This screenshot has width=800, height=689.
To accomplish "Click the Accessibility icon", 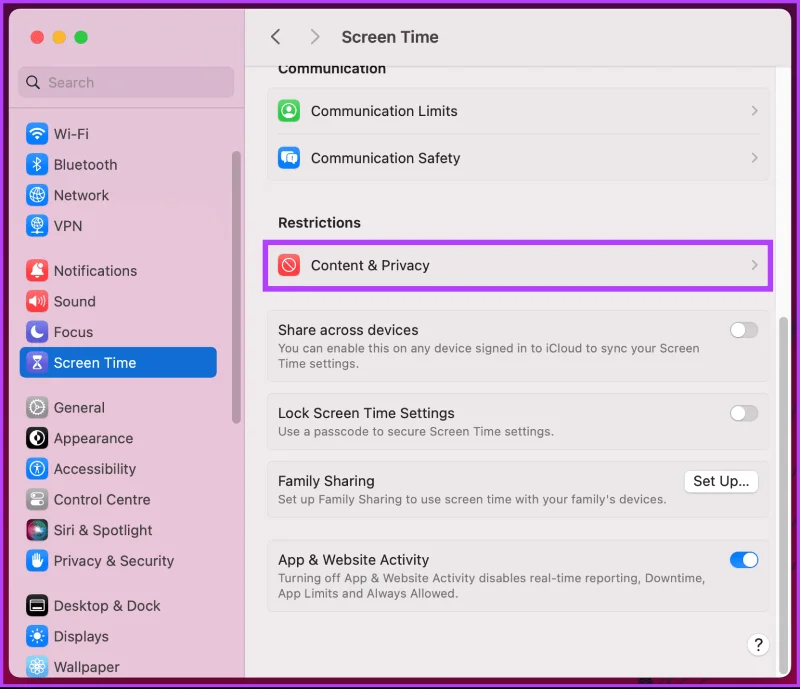I will tap(37, 469).
